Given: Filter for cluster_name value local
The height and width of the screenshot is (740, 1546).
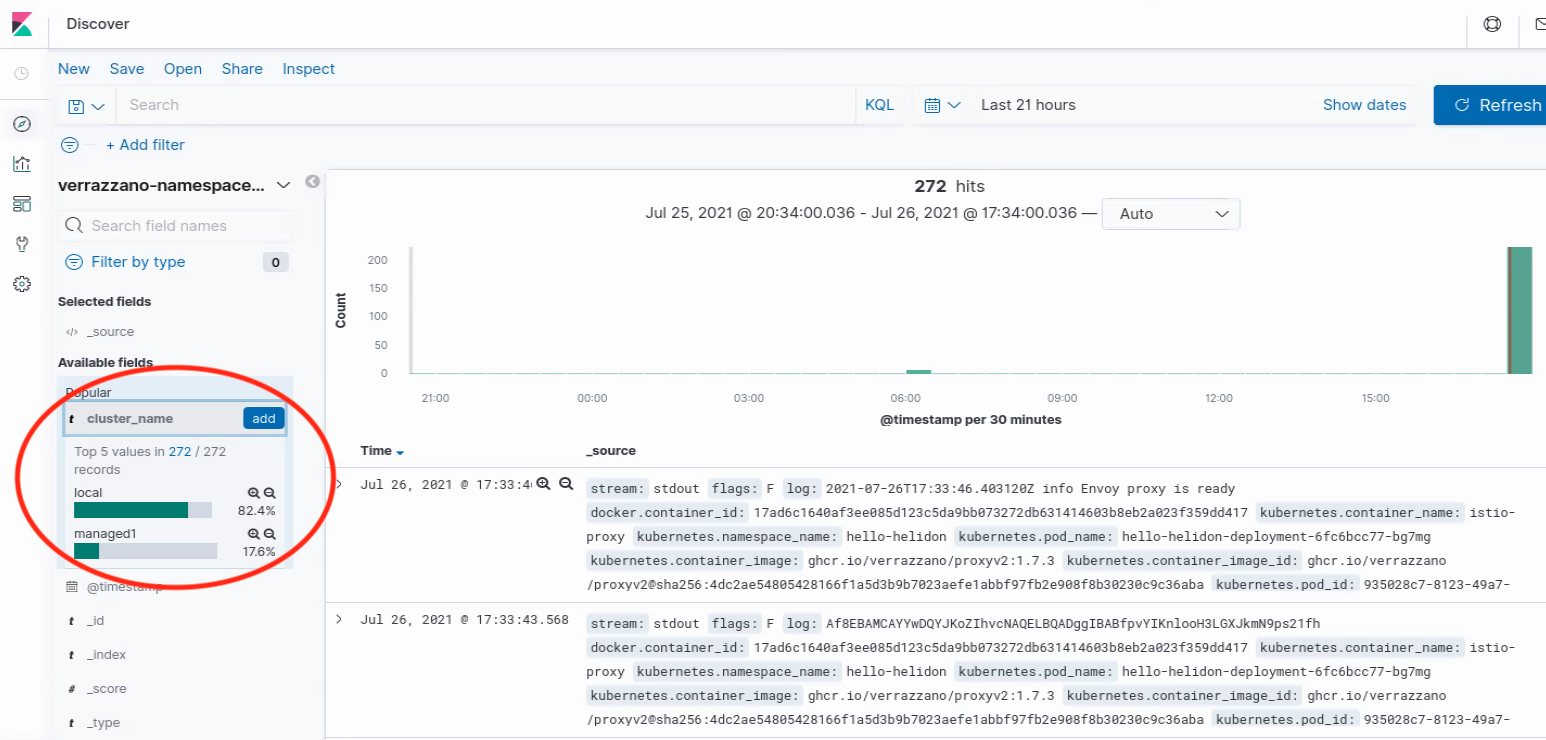Looking at the screenshot, I should [x=254, y=493].
